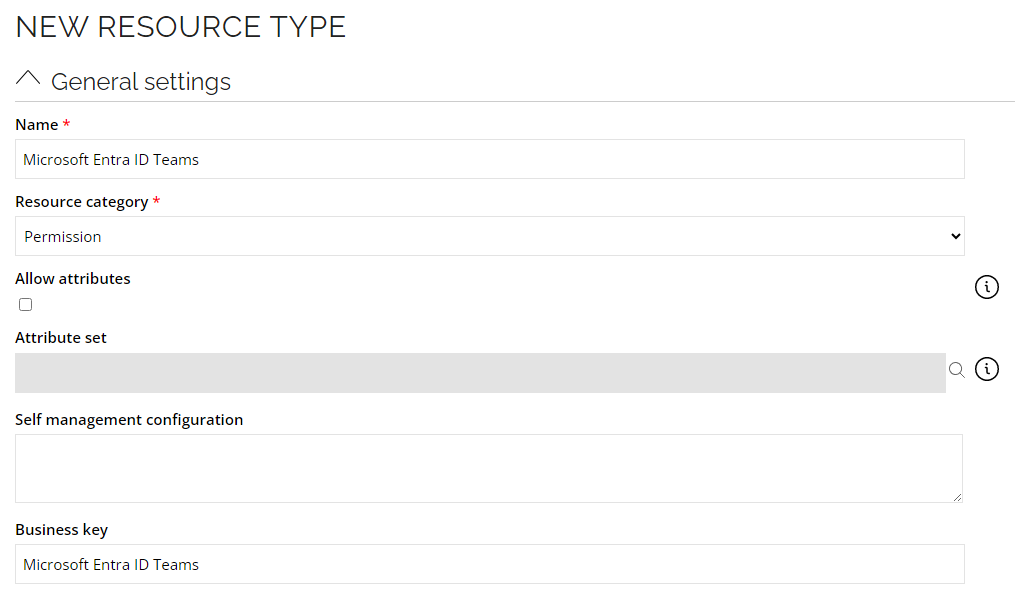Click the NEW RESOURCE TYPE page title
The width and height of the screenshot is (1024, 602).
tap(181, 27)
